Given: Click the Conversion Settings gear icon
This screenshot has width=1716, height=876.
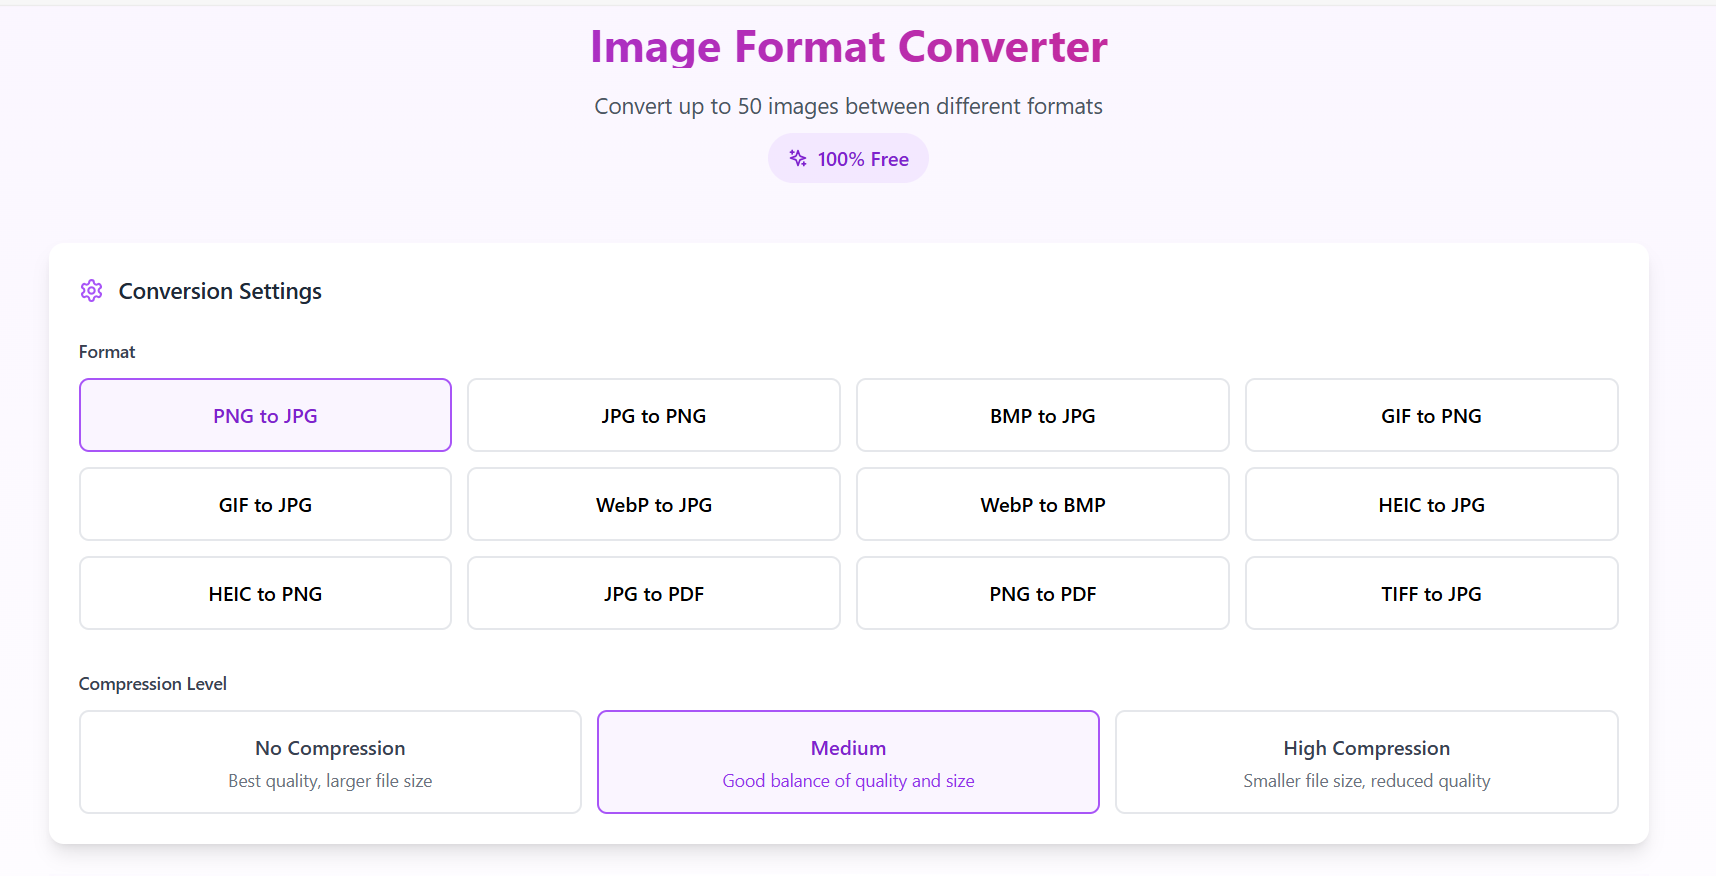Looking at the screenshot, I should pos(91,291).
